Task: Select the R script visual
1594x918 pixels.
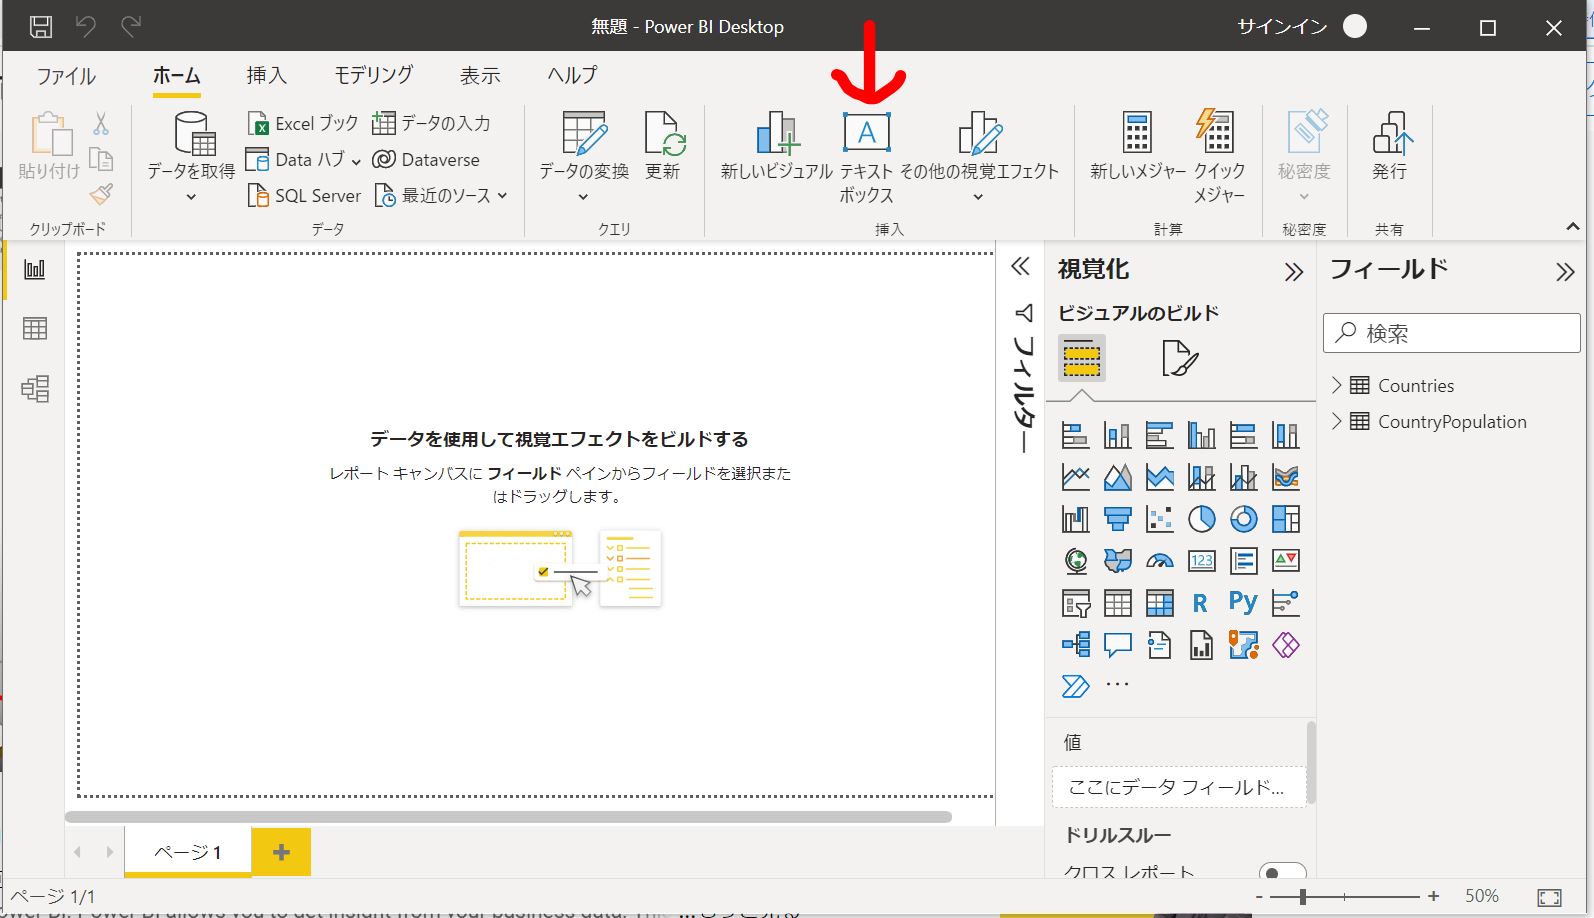Action: [x=1201, y=603]
